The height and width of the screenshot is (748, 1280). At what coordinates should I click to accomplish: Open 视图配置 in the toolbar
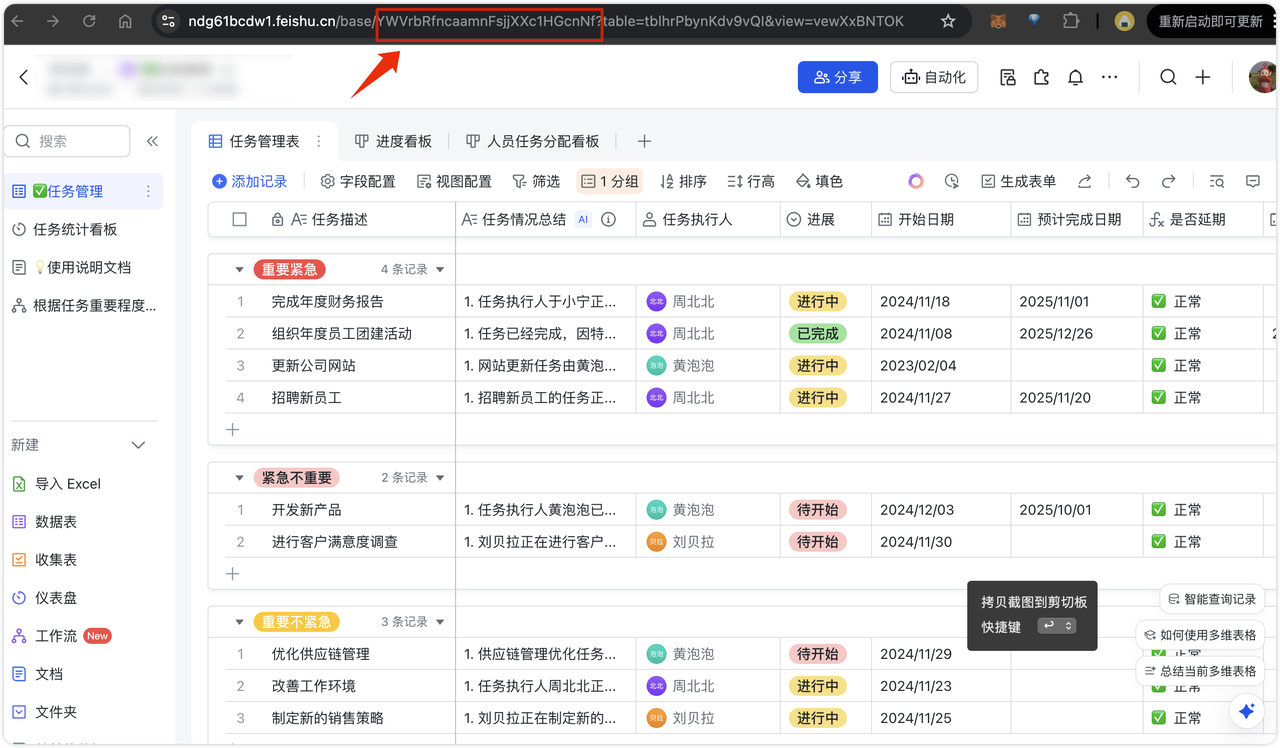(454, 181)
